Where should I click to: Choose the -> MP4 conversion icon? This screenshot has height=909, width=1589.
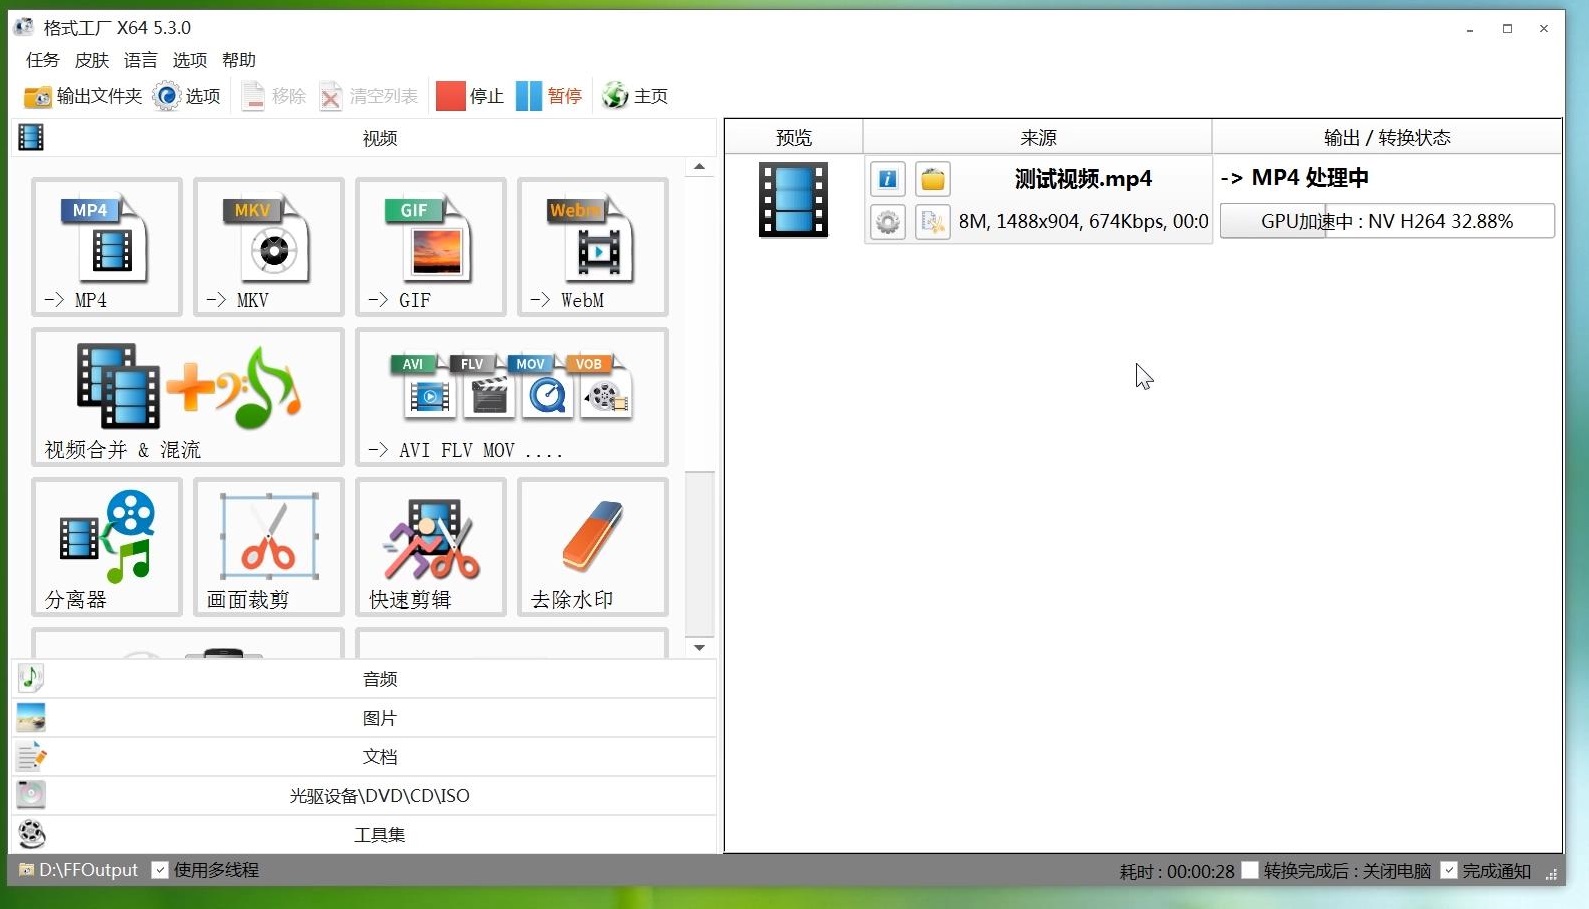click(107, 247)
